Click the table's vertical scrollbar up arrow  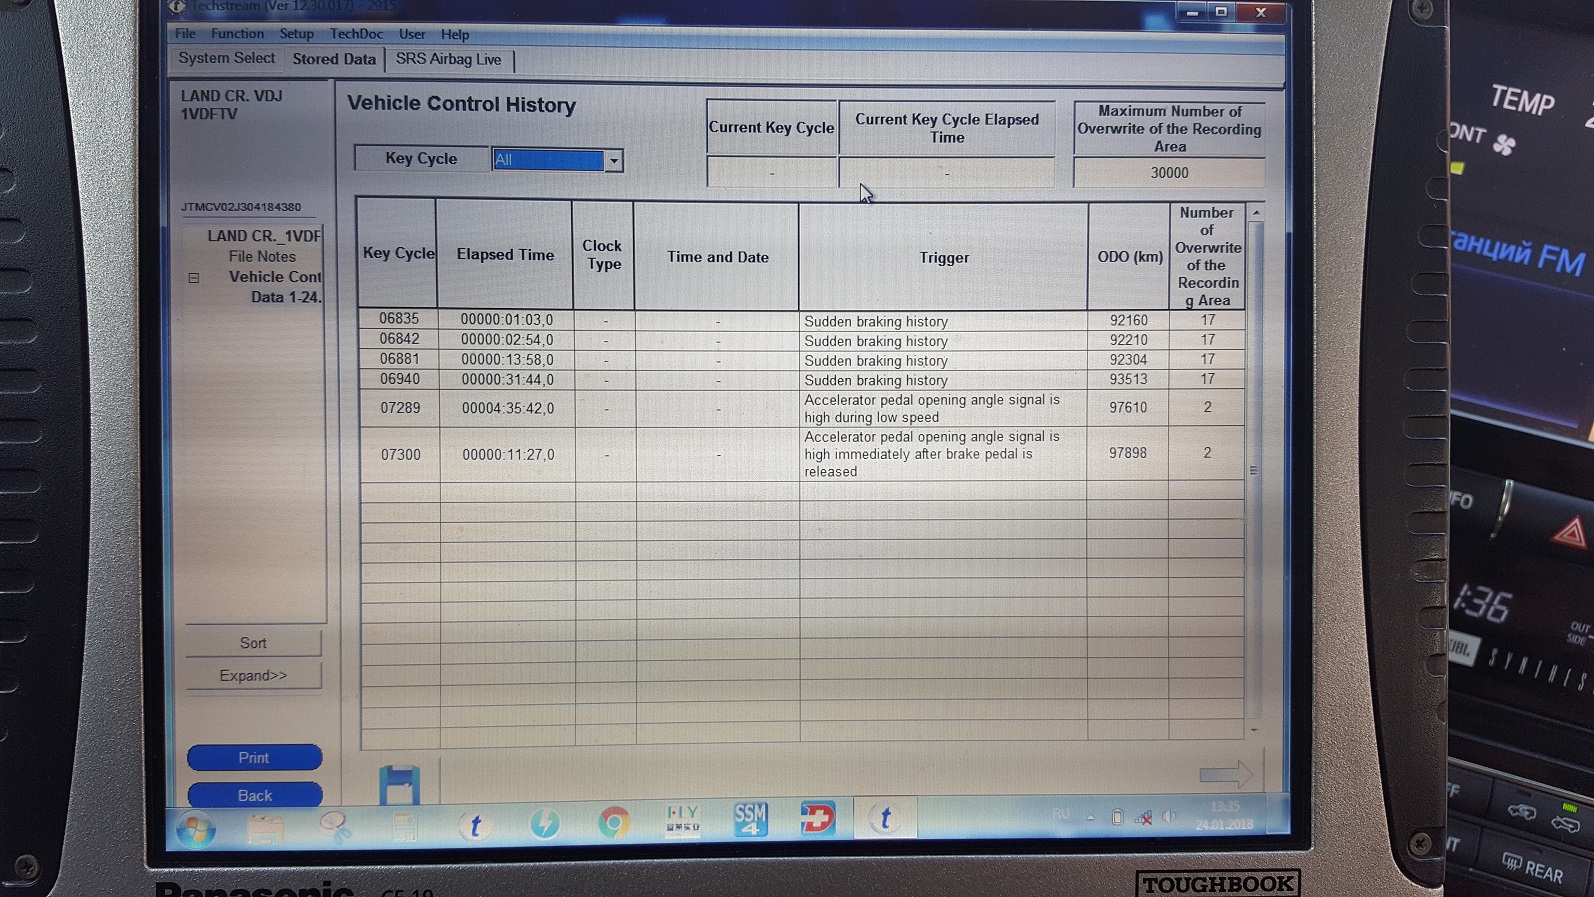tap(1256, 213)
